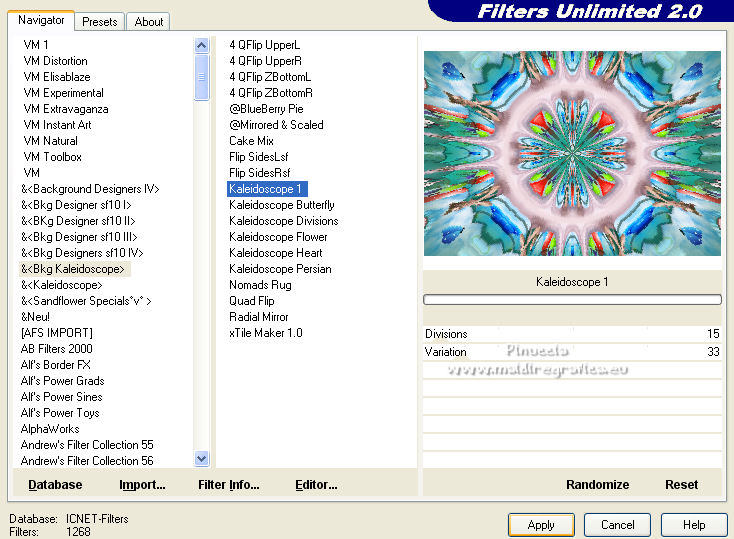Choose the 4 QFlip ZBottomL filter

tap(270, 77)
